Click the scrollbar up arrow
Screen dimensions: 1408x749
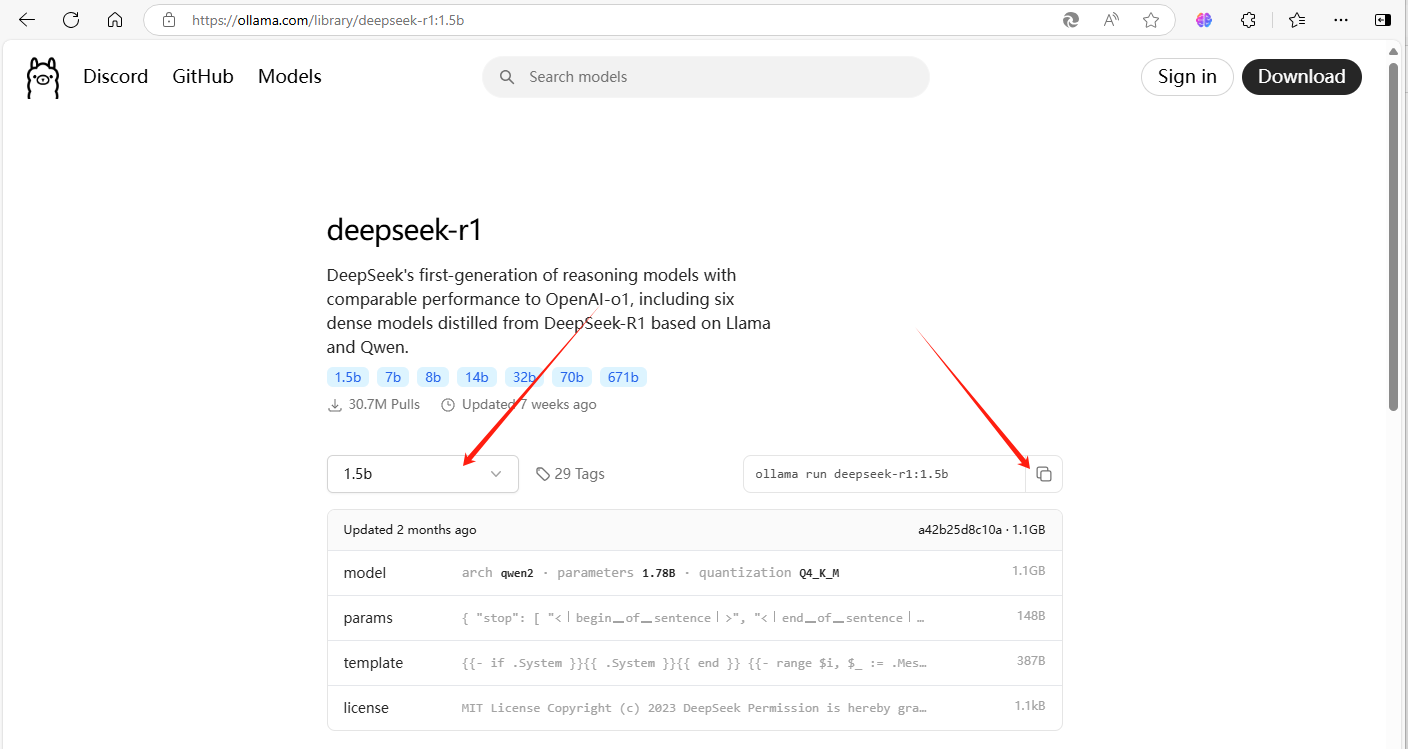1393,50
